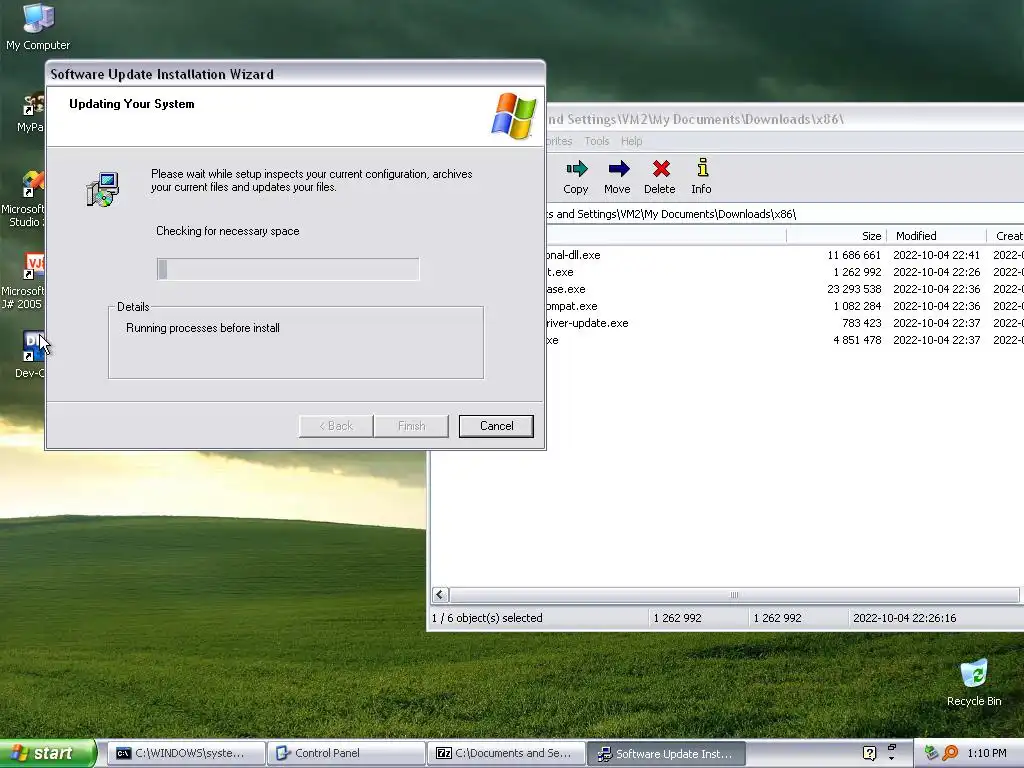1024x768 pixels.
Task: Open the Help menu in 7-Zip
Action: click(631, 141)
